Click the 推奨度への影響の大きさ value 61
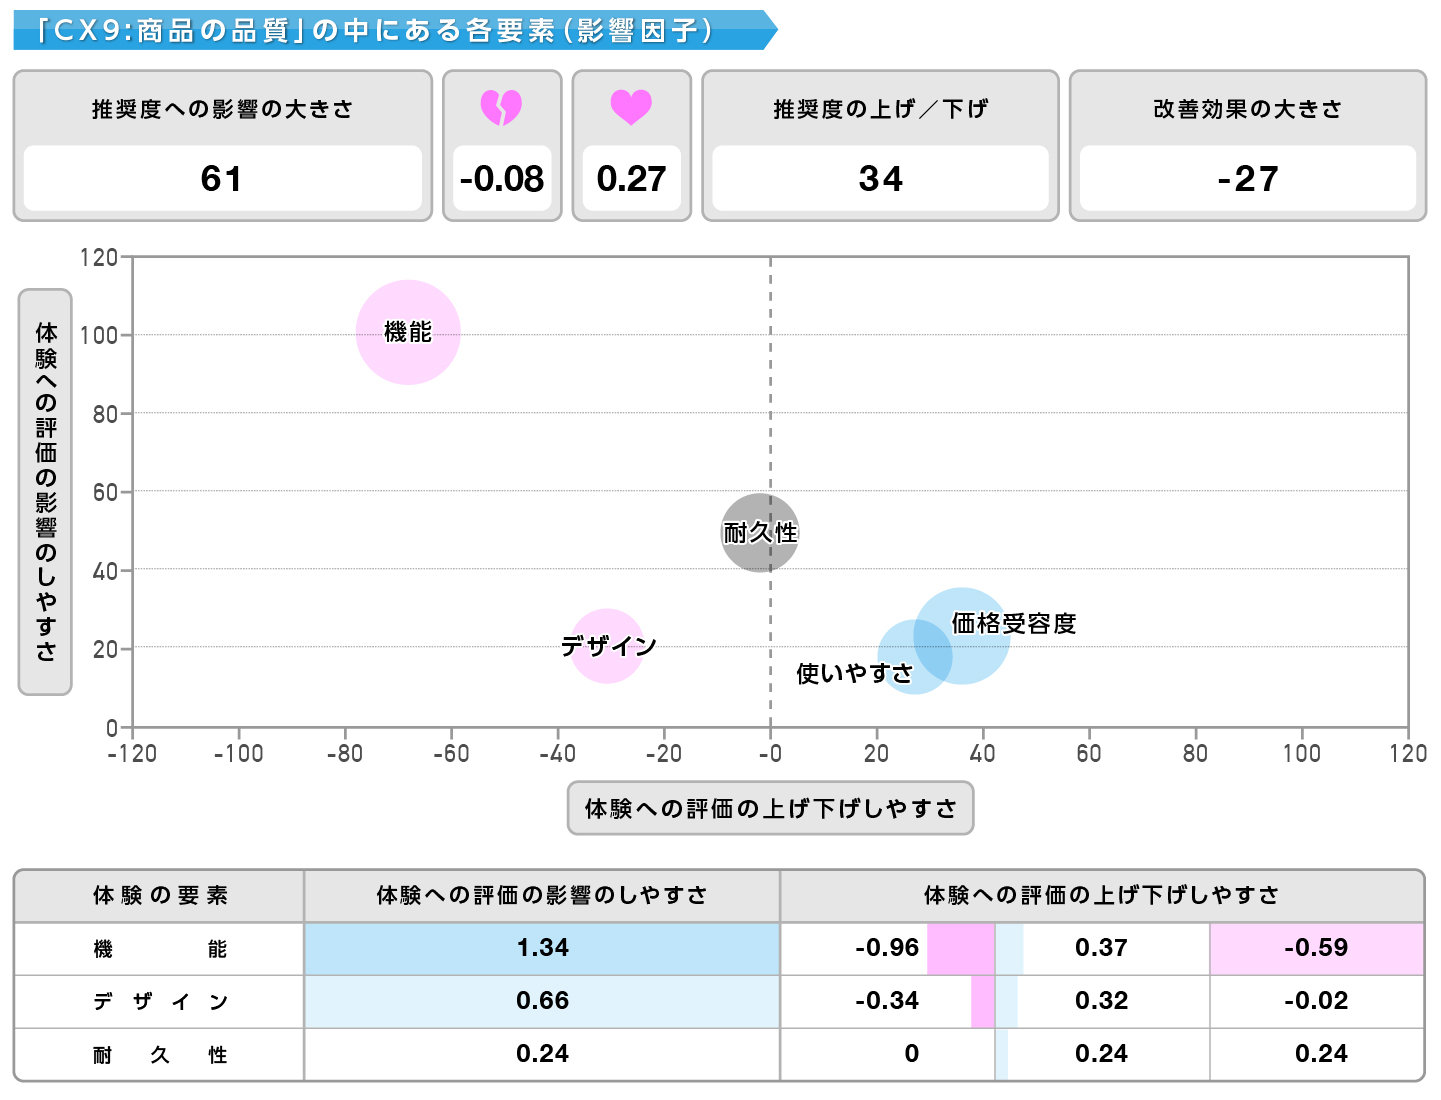1441x1100 pixels. pyautogui.click(x=222, y=179)
